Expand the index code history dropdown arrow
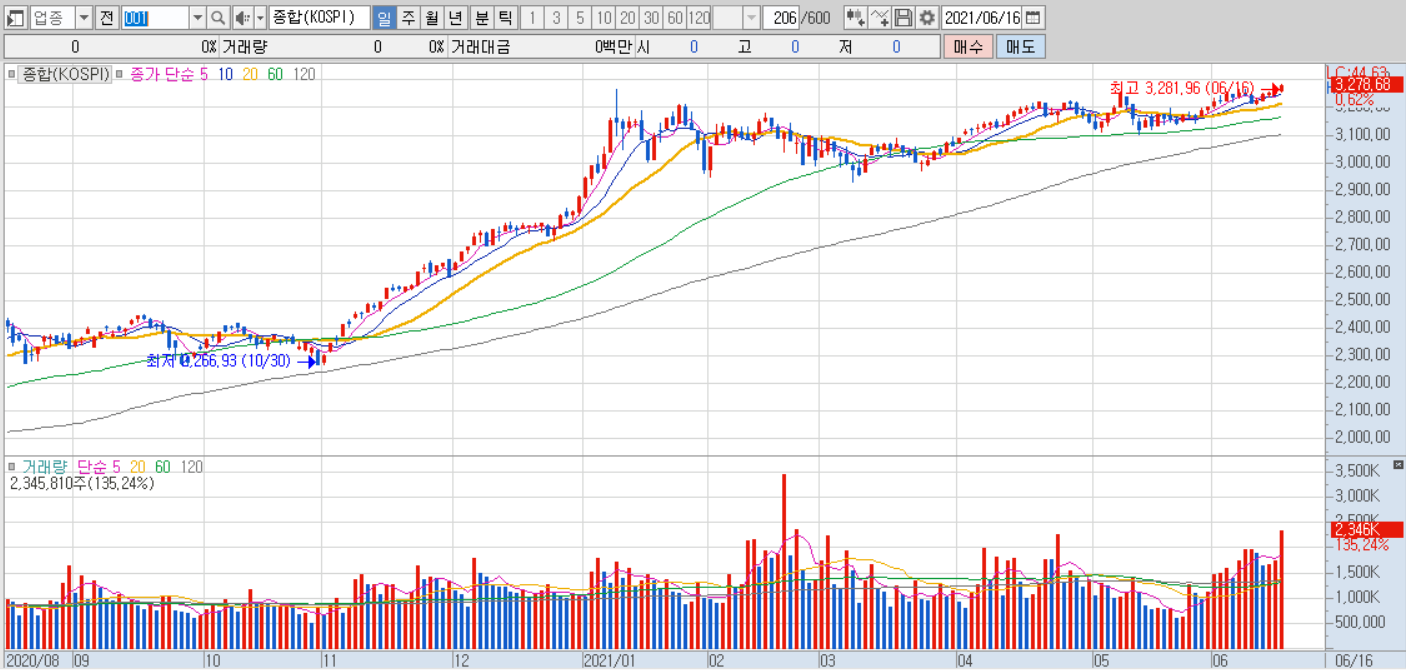The image size is (1406, 670). click(197, 18)
